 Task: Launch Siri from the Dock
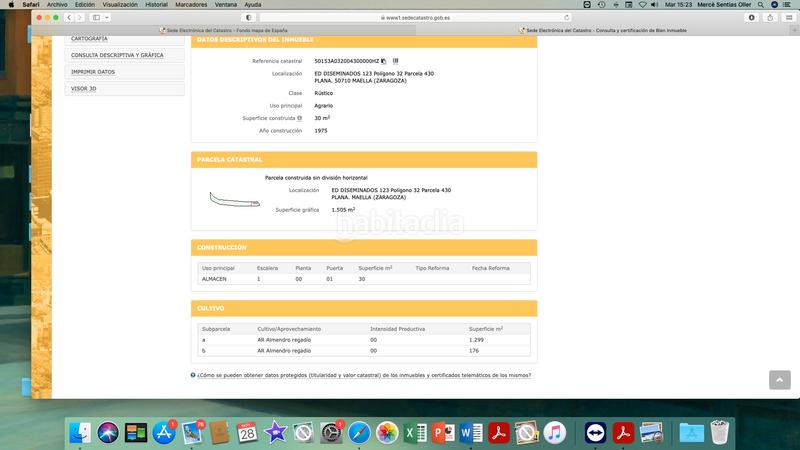click(108, 433)
